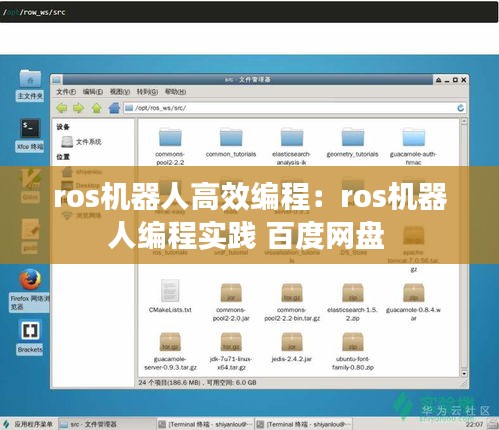Open the 视图(V) menu
Screen dimensions: 499x430
[x=120, y=91]
